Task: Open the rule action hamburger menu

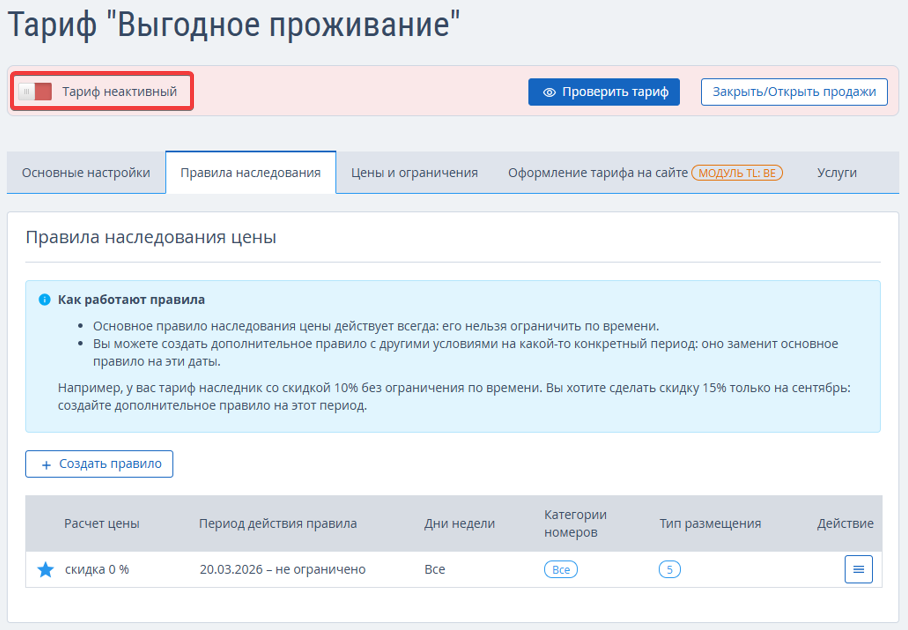Action: (858, 569)
